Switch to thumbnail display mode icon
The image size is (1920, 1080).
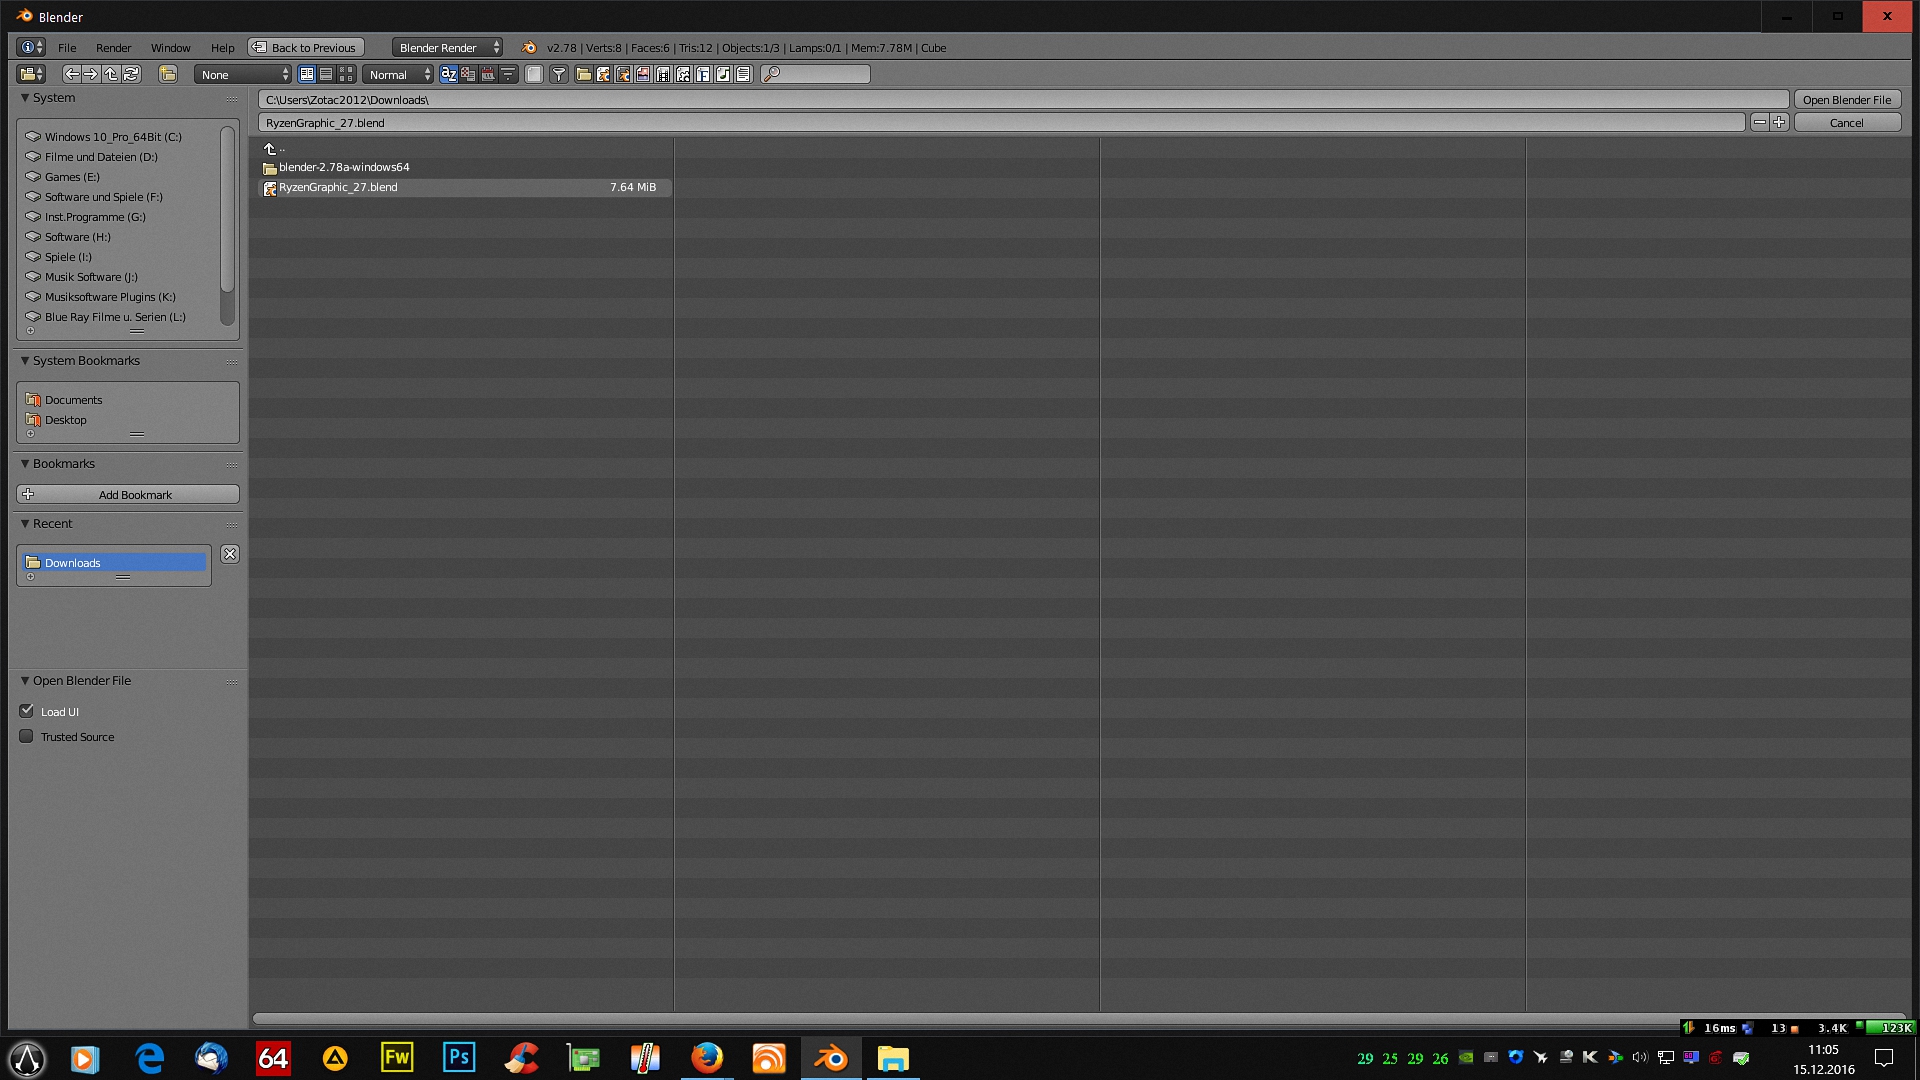click(346, 74)
